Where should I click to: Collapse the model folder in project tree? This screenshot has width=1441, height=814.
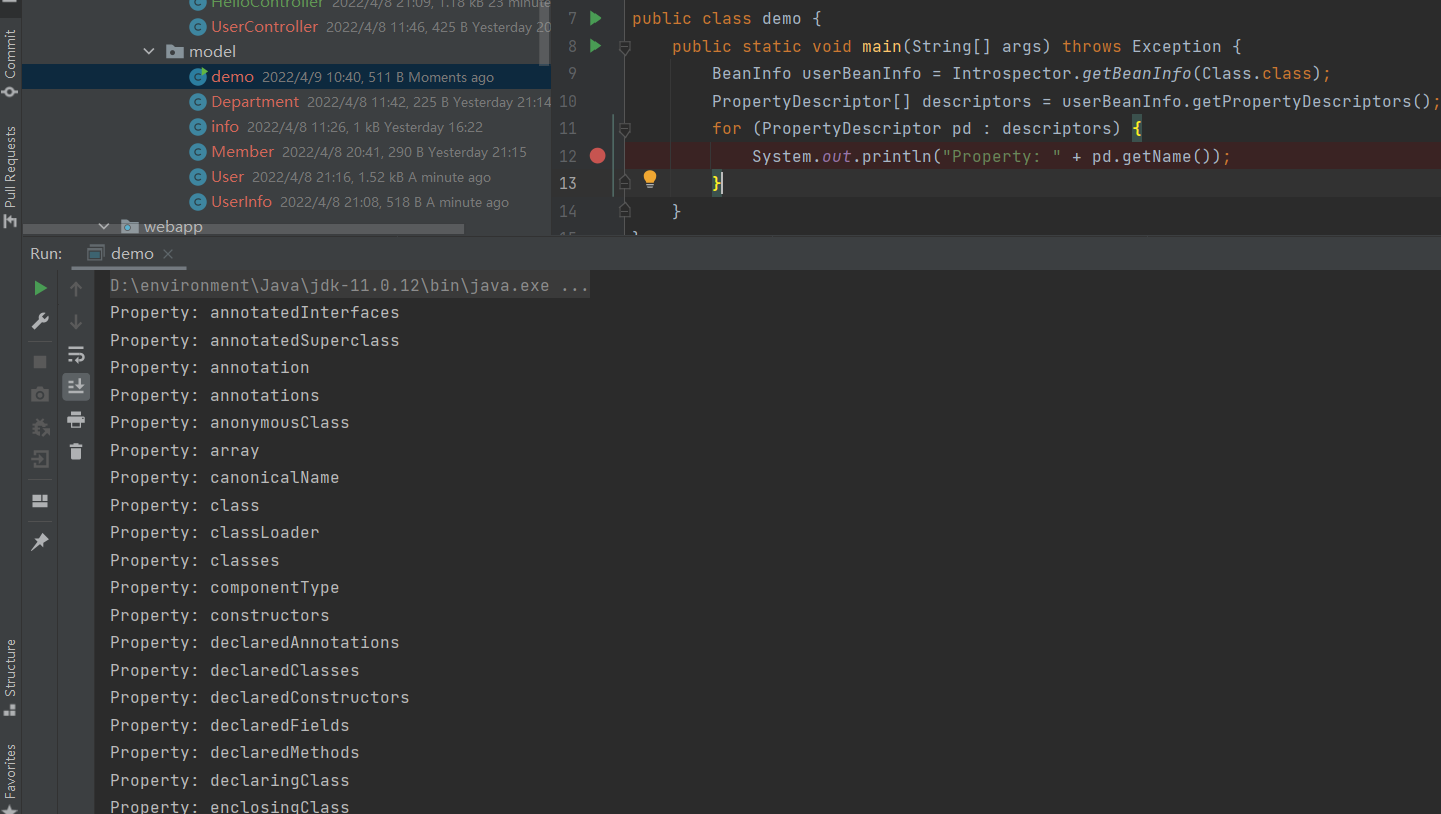pyautogui.click(x=149, y=52)
